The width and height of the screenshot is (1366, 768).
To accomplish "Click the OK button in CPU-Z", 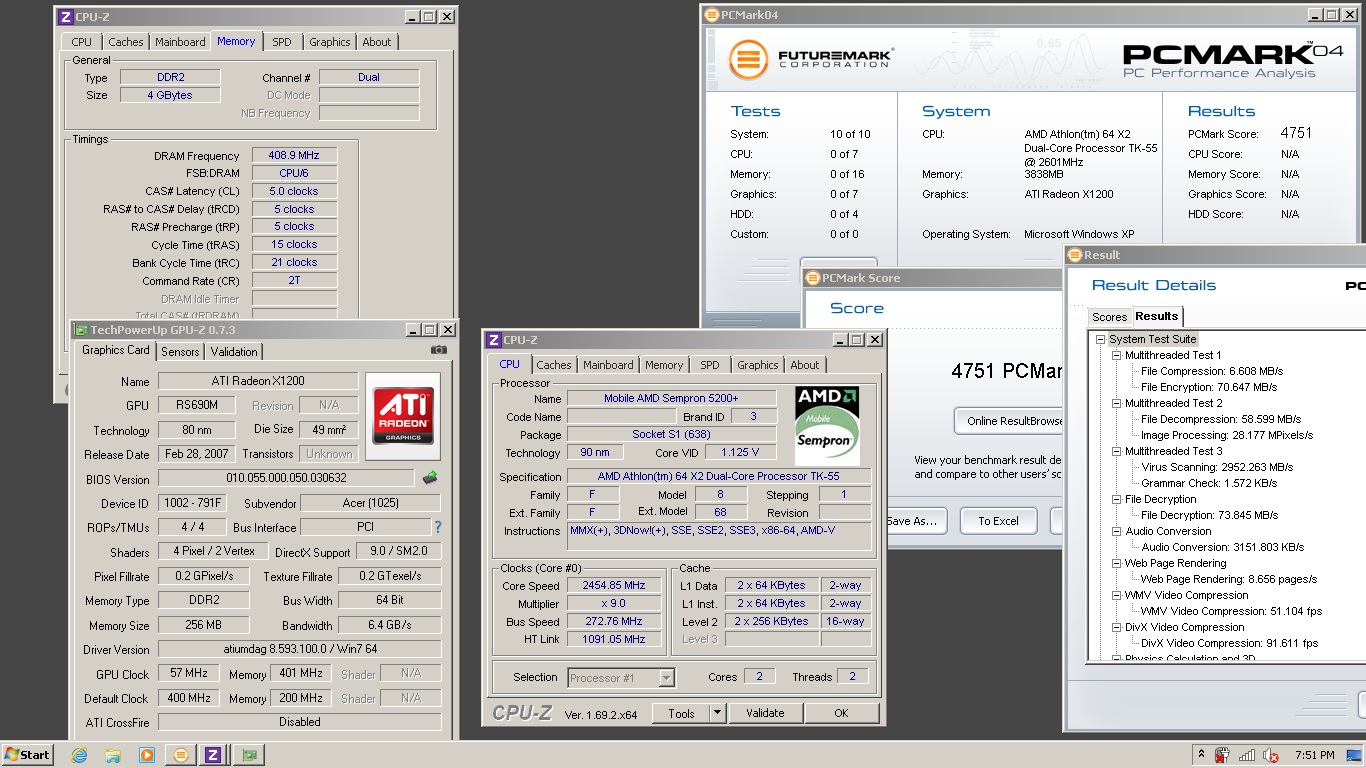I will pos(841,713).
